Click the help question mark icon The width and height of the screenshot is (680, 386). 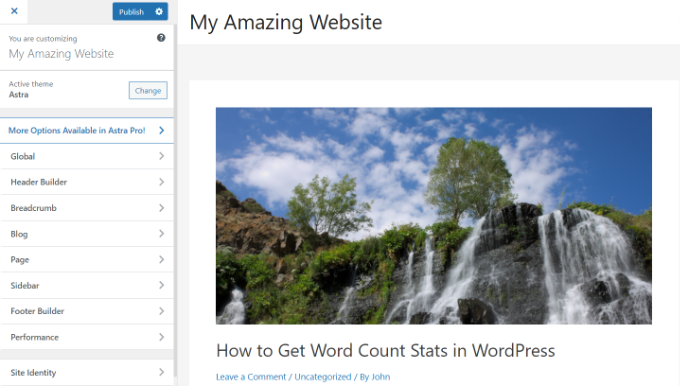(x=161, y=38)
